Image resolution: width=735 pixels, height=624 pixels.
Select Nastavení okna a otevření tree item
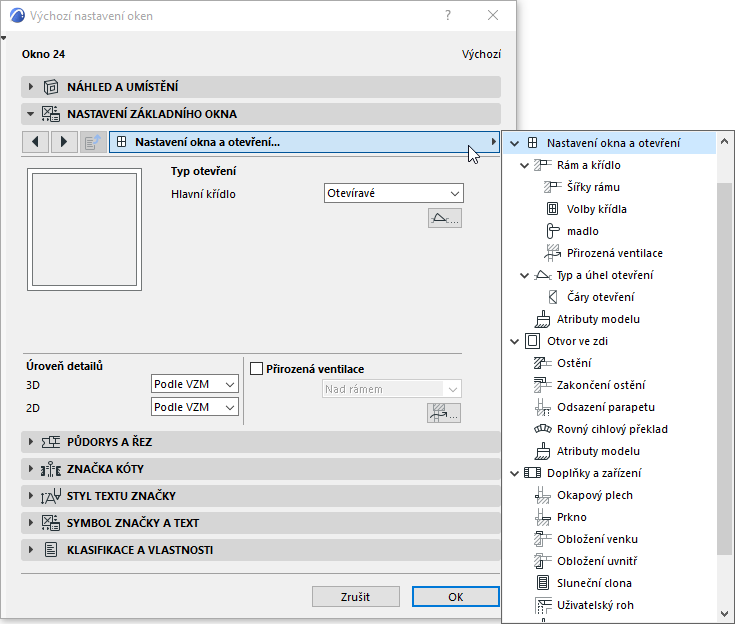pos(610,143)
